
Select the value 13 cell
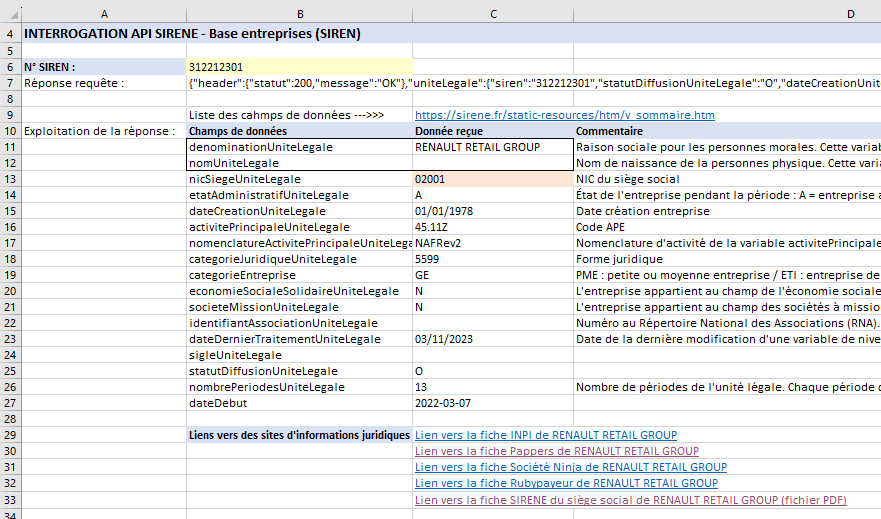click(493, 387)
